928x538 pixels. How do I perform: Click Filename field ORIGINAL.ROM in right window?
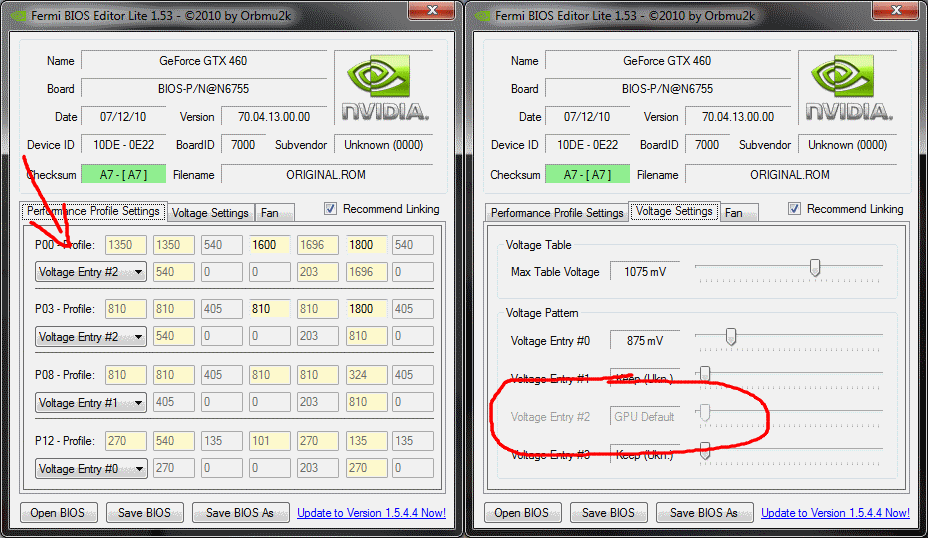[x=791, y=175]
